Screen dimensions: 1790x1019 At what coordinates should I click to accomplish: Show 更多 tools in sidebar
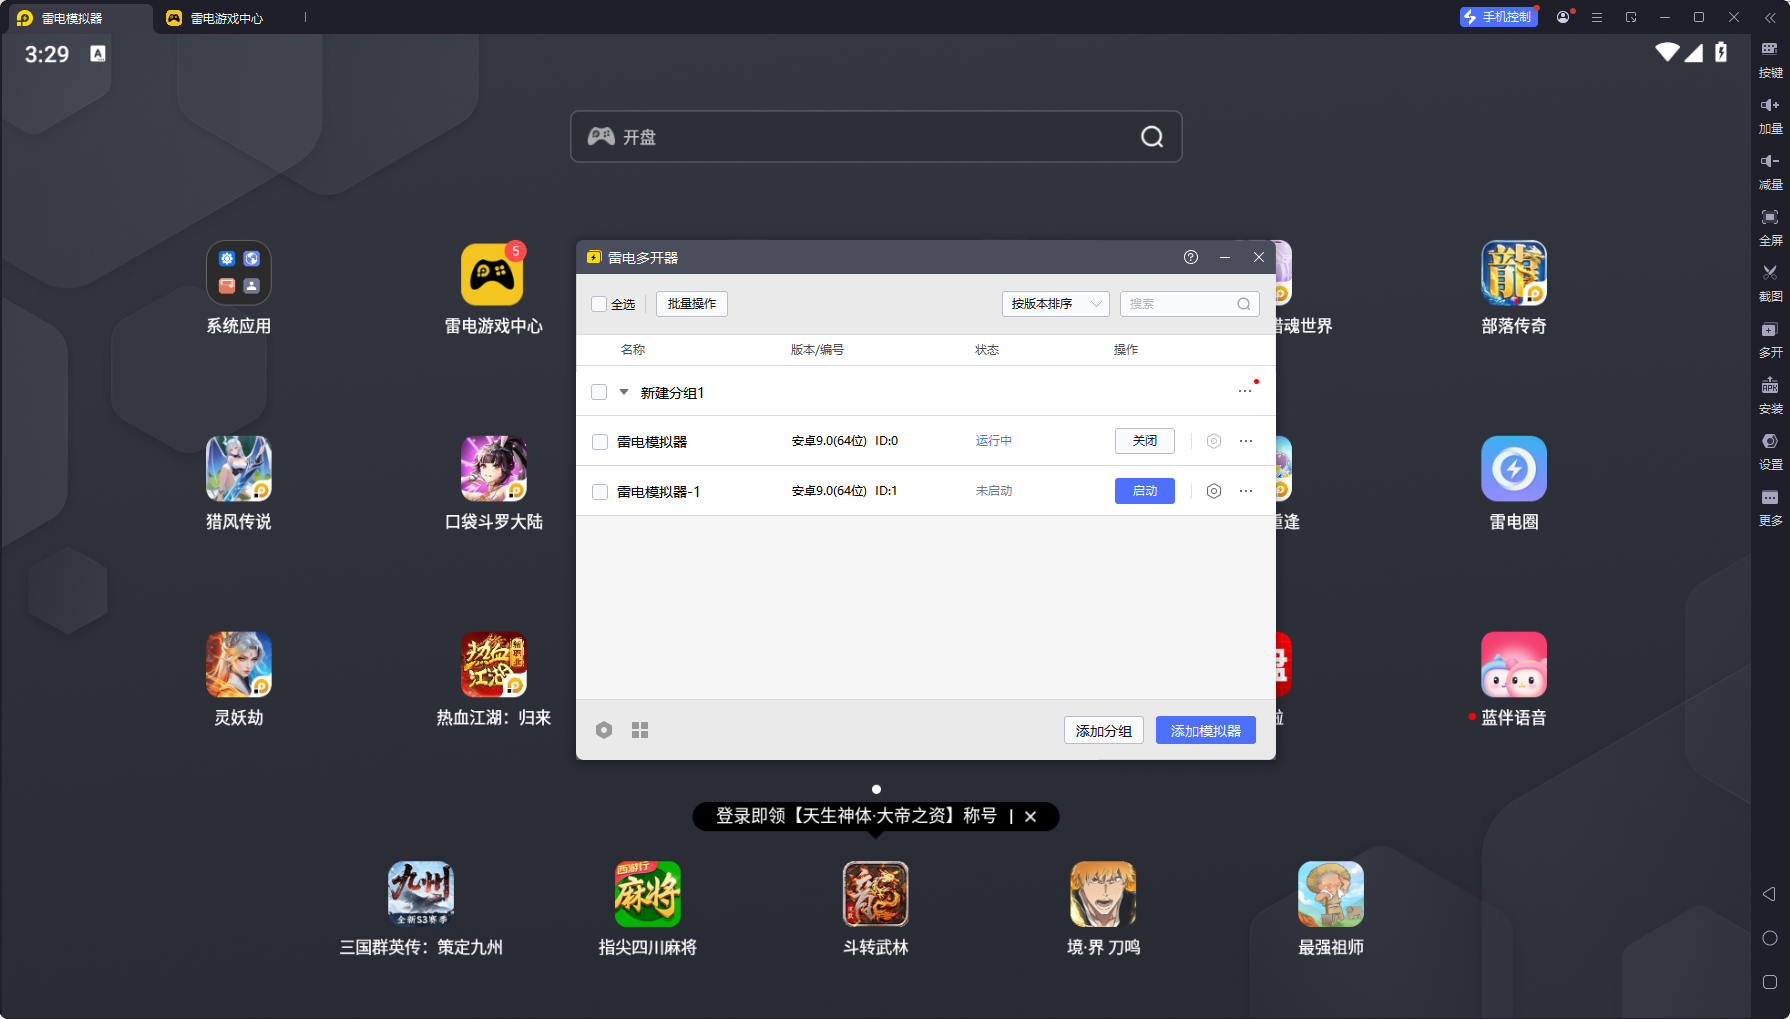[1770, 508]
